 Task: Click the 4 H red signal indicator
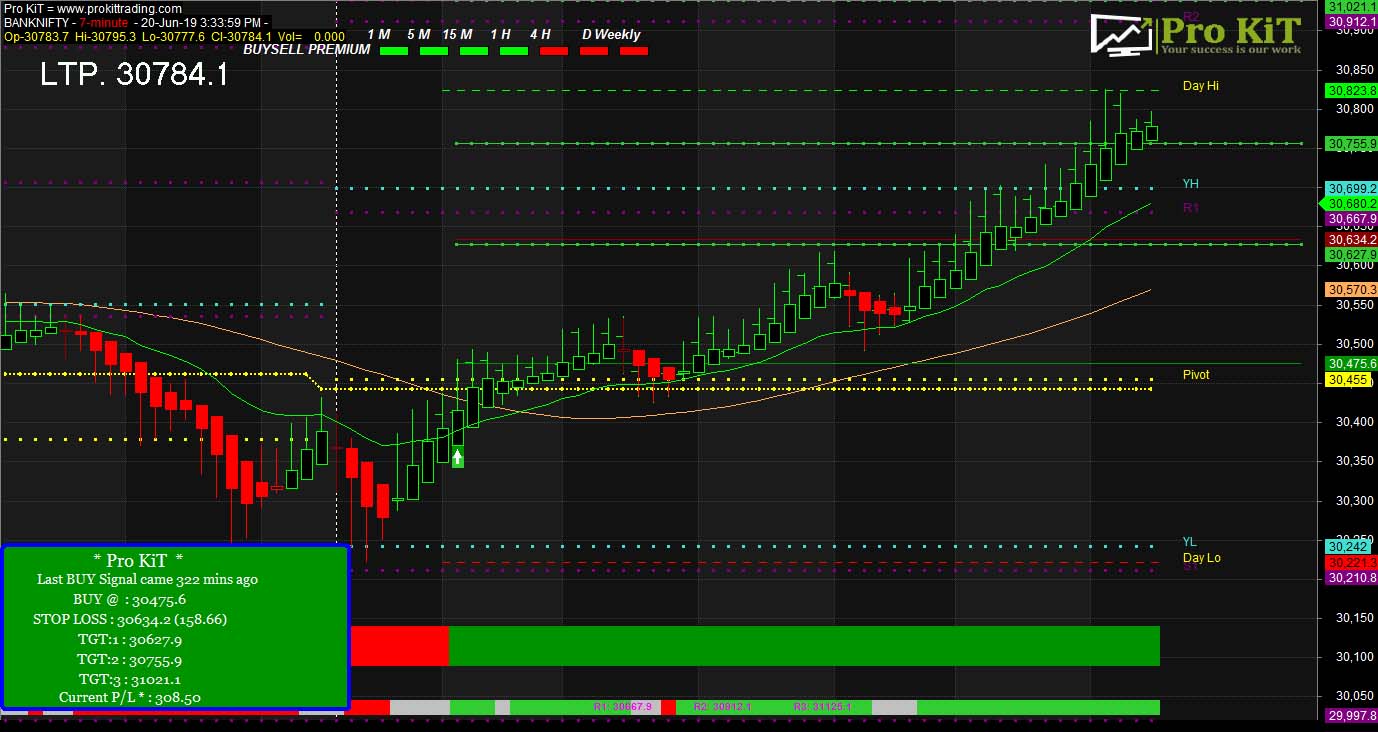[x=553, y=50]
